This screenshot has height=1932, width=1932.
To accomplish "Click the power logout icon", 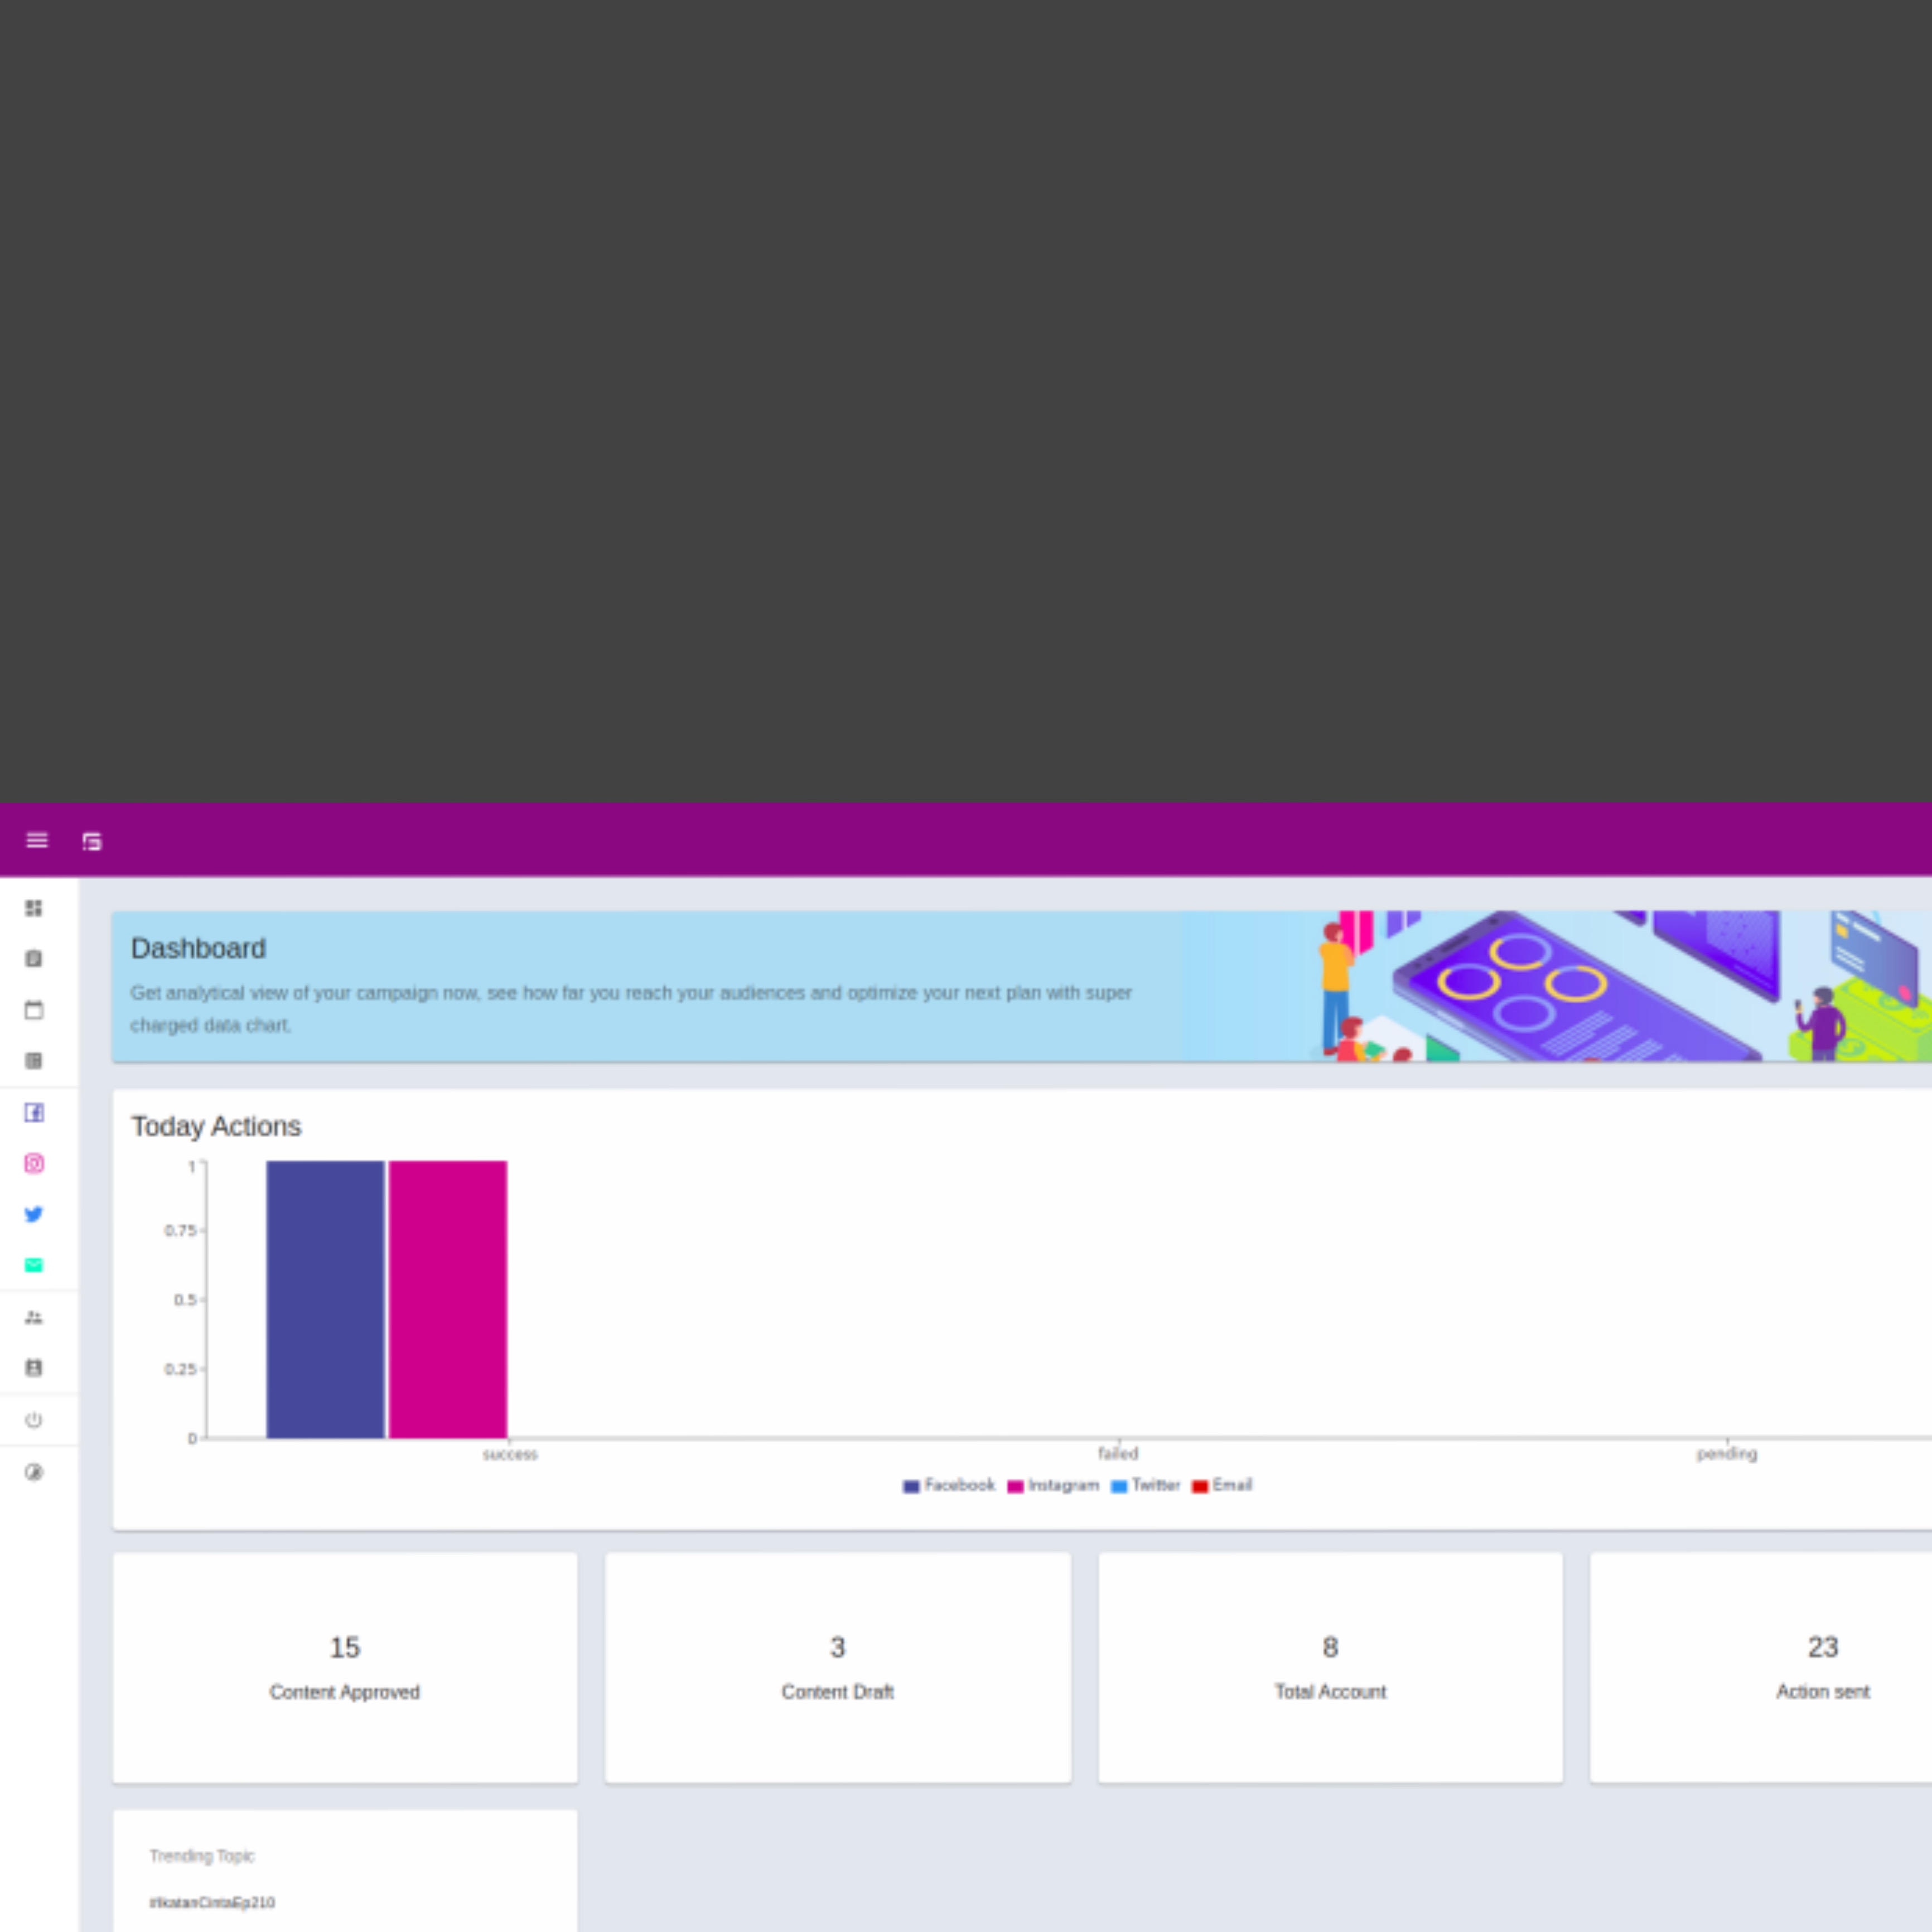I will pos(34,1420).
